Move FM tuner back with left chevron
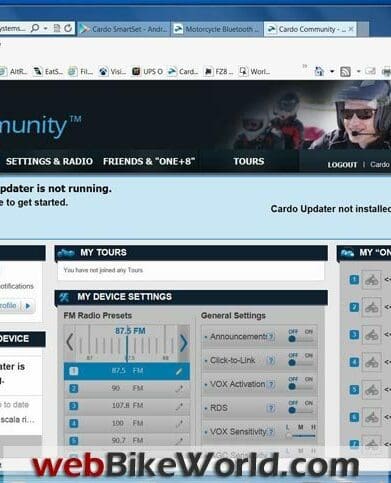The width and height of the screenshot is (391, 483). pyautogui.click(x=70, y=342)
